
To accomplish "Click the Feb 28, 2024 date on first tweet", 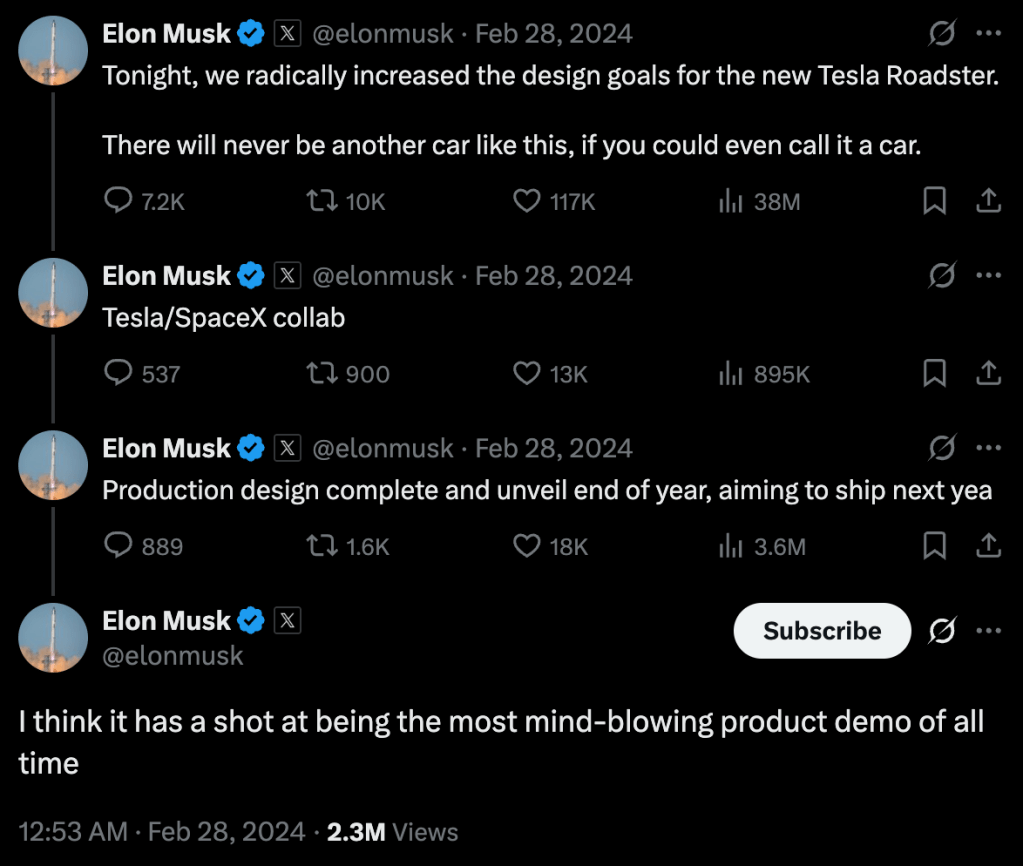I will 553,34.
